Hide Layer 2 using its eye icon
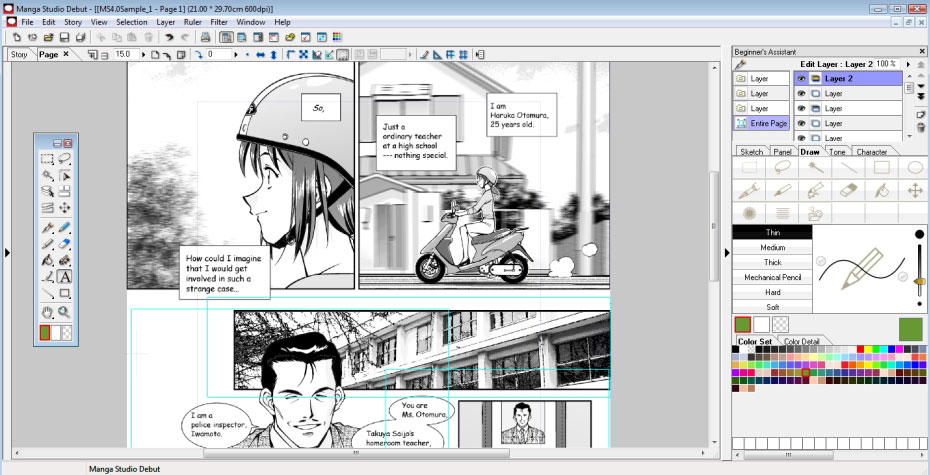This screenshot has width=930, height=475. (801, 78)
